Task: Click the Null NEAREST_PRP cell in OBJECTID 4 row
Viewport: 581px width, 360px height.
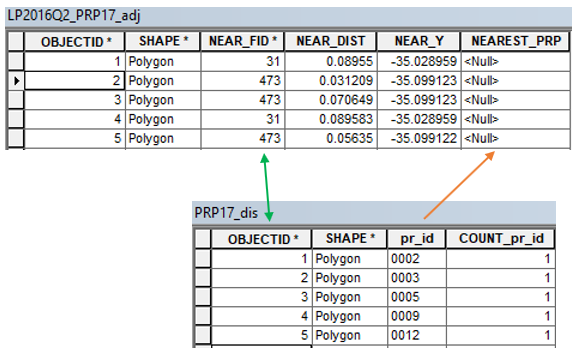Action: click(x=515, y=119)
